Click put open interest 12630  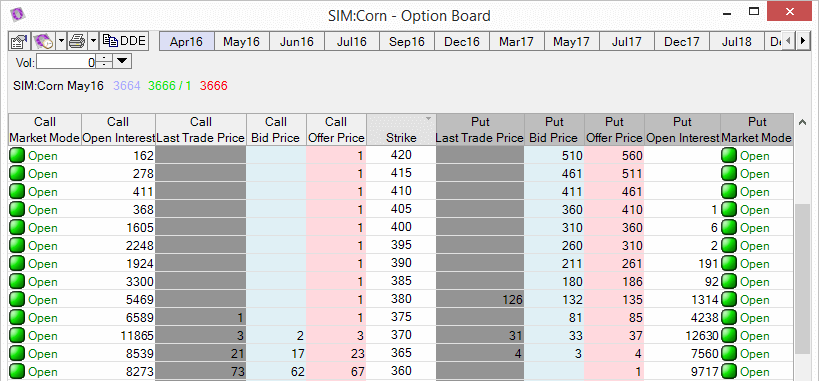(682, 336)
